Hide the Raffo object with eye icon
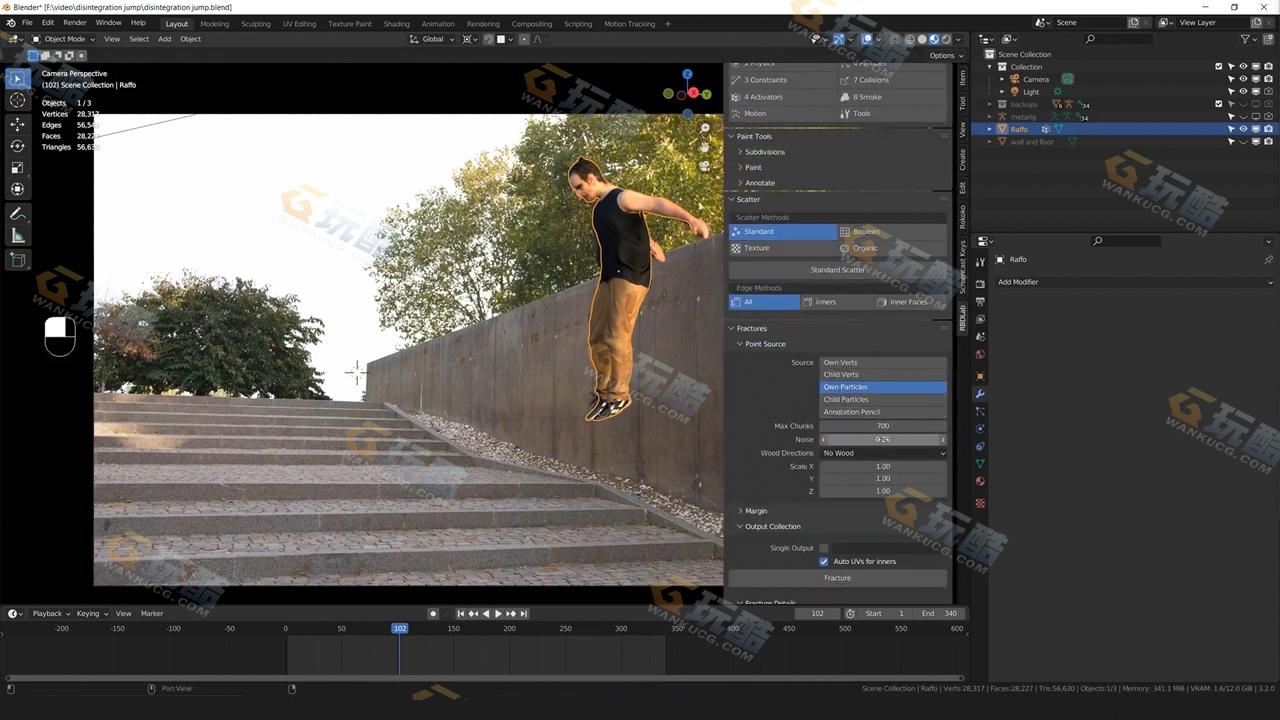 1243,129
